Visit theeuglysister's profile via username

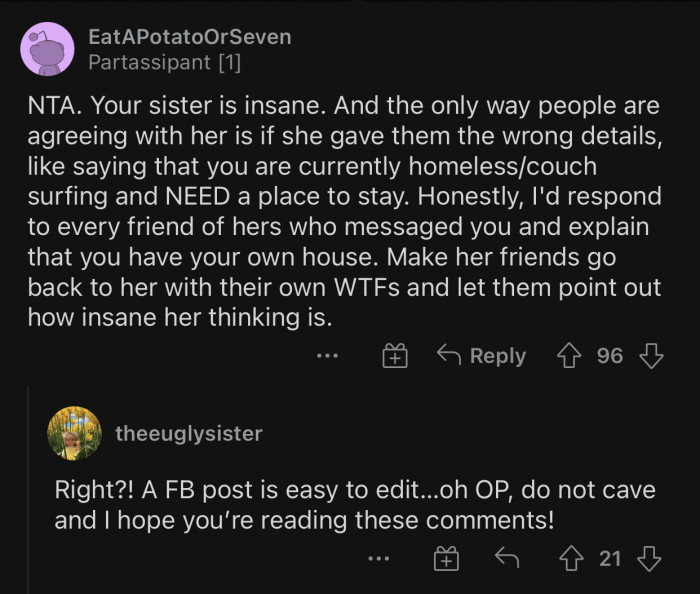pos(188,433)
